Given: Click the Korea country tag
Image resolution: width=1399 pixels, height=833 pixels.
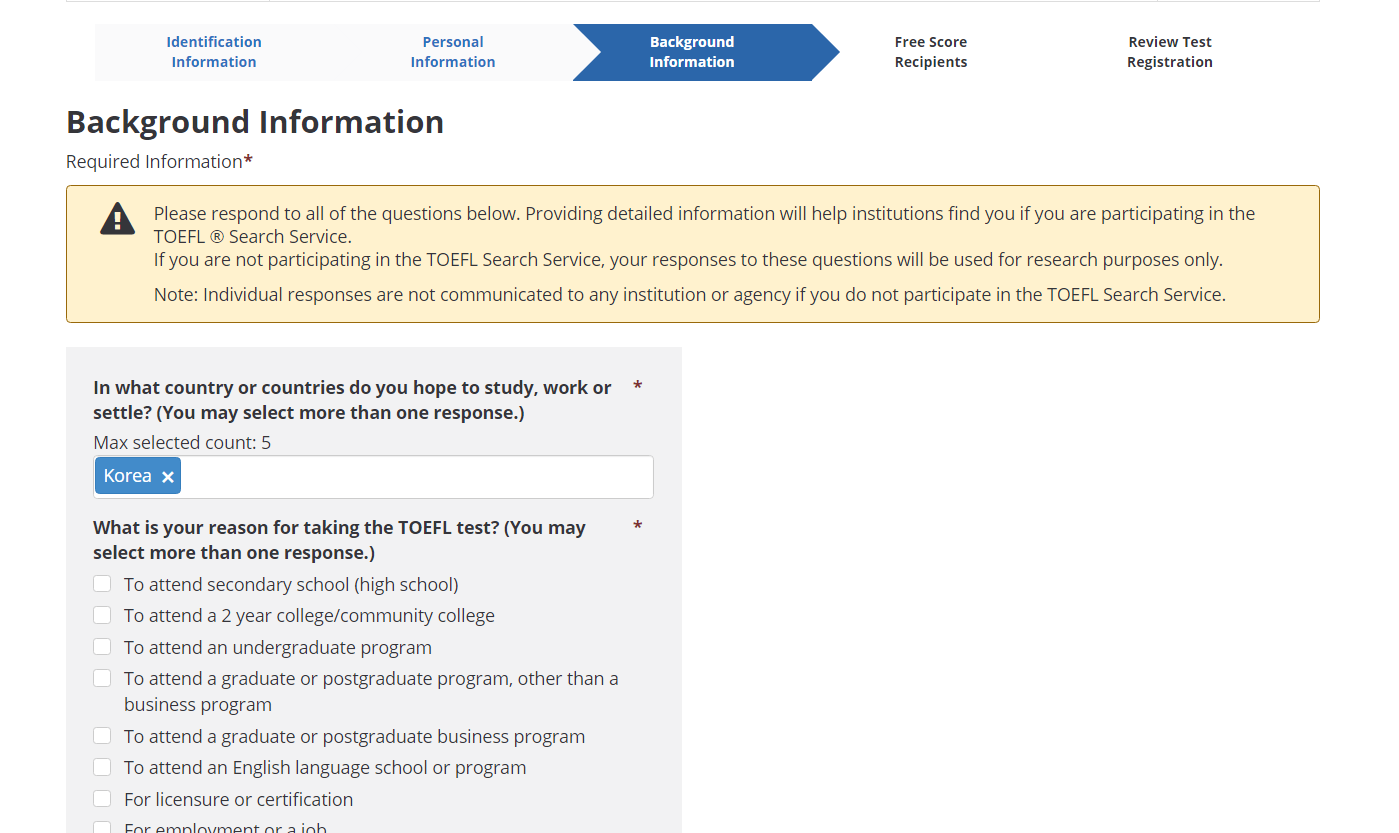Looking at the screenshot, I should [x=128, y=476].
